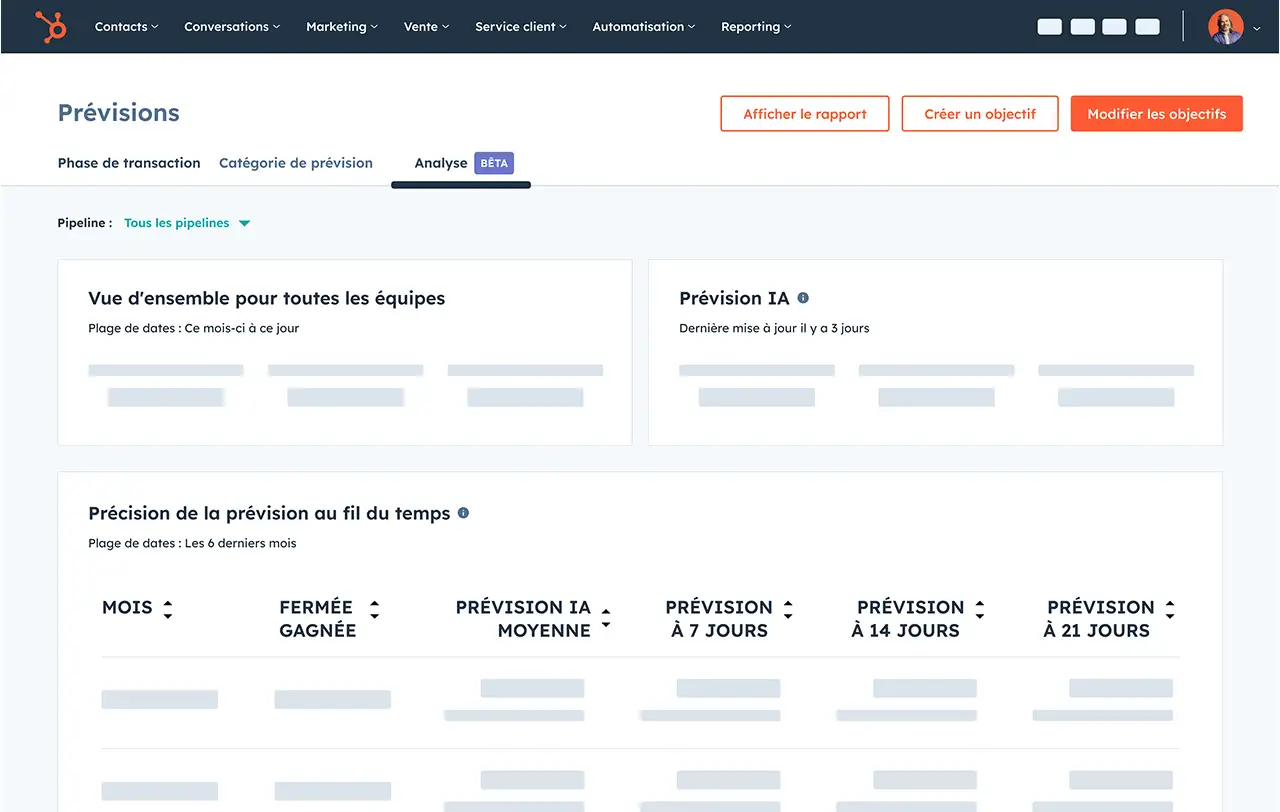Sort by Prévision IA moyenne arrows

(x=605, y=618)
